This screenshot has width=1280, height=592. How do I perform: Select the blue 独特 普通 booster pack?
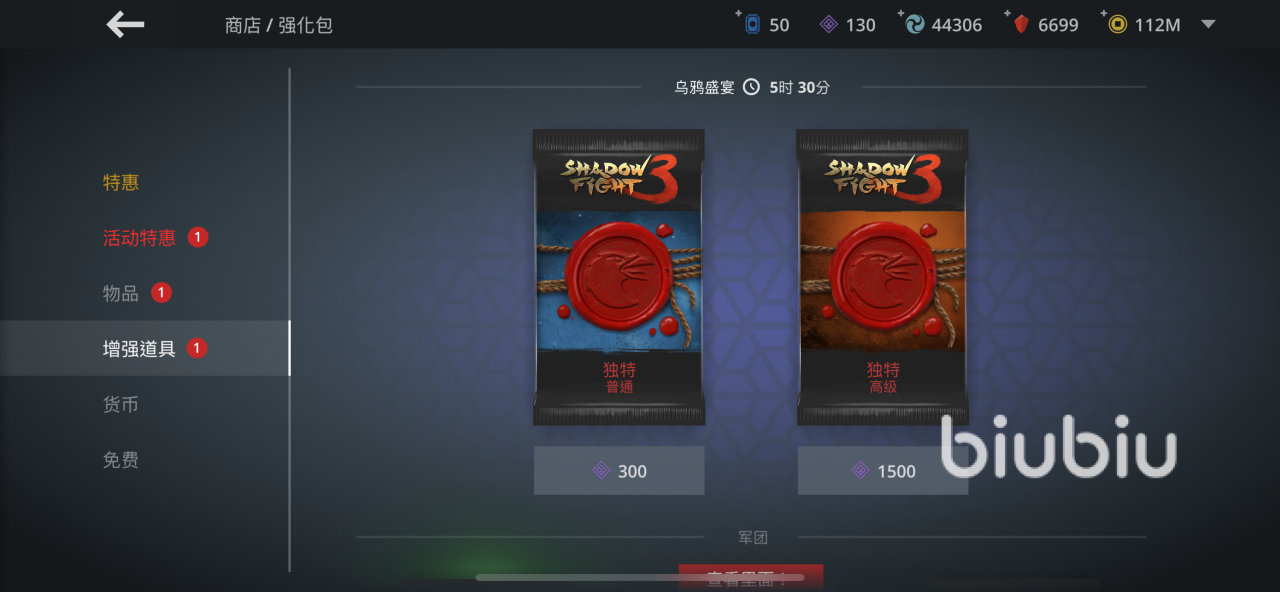point(619,277)
